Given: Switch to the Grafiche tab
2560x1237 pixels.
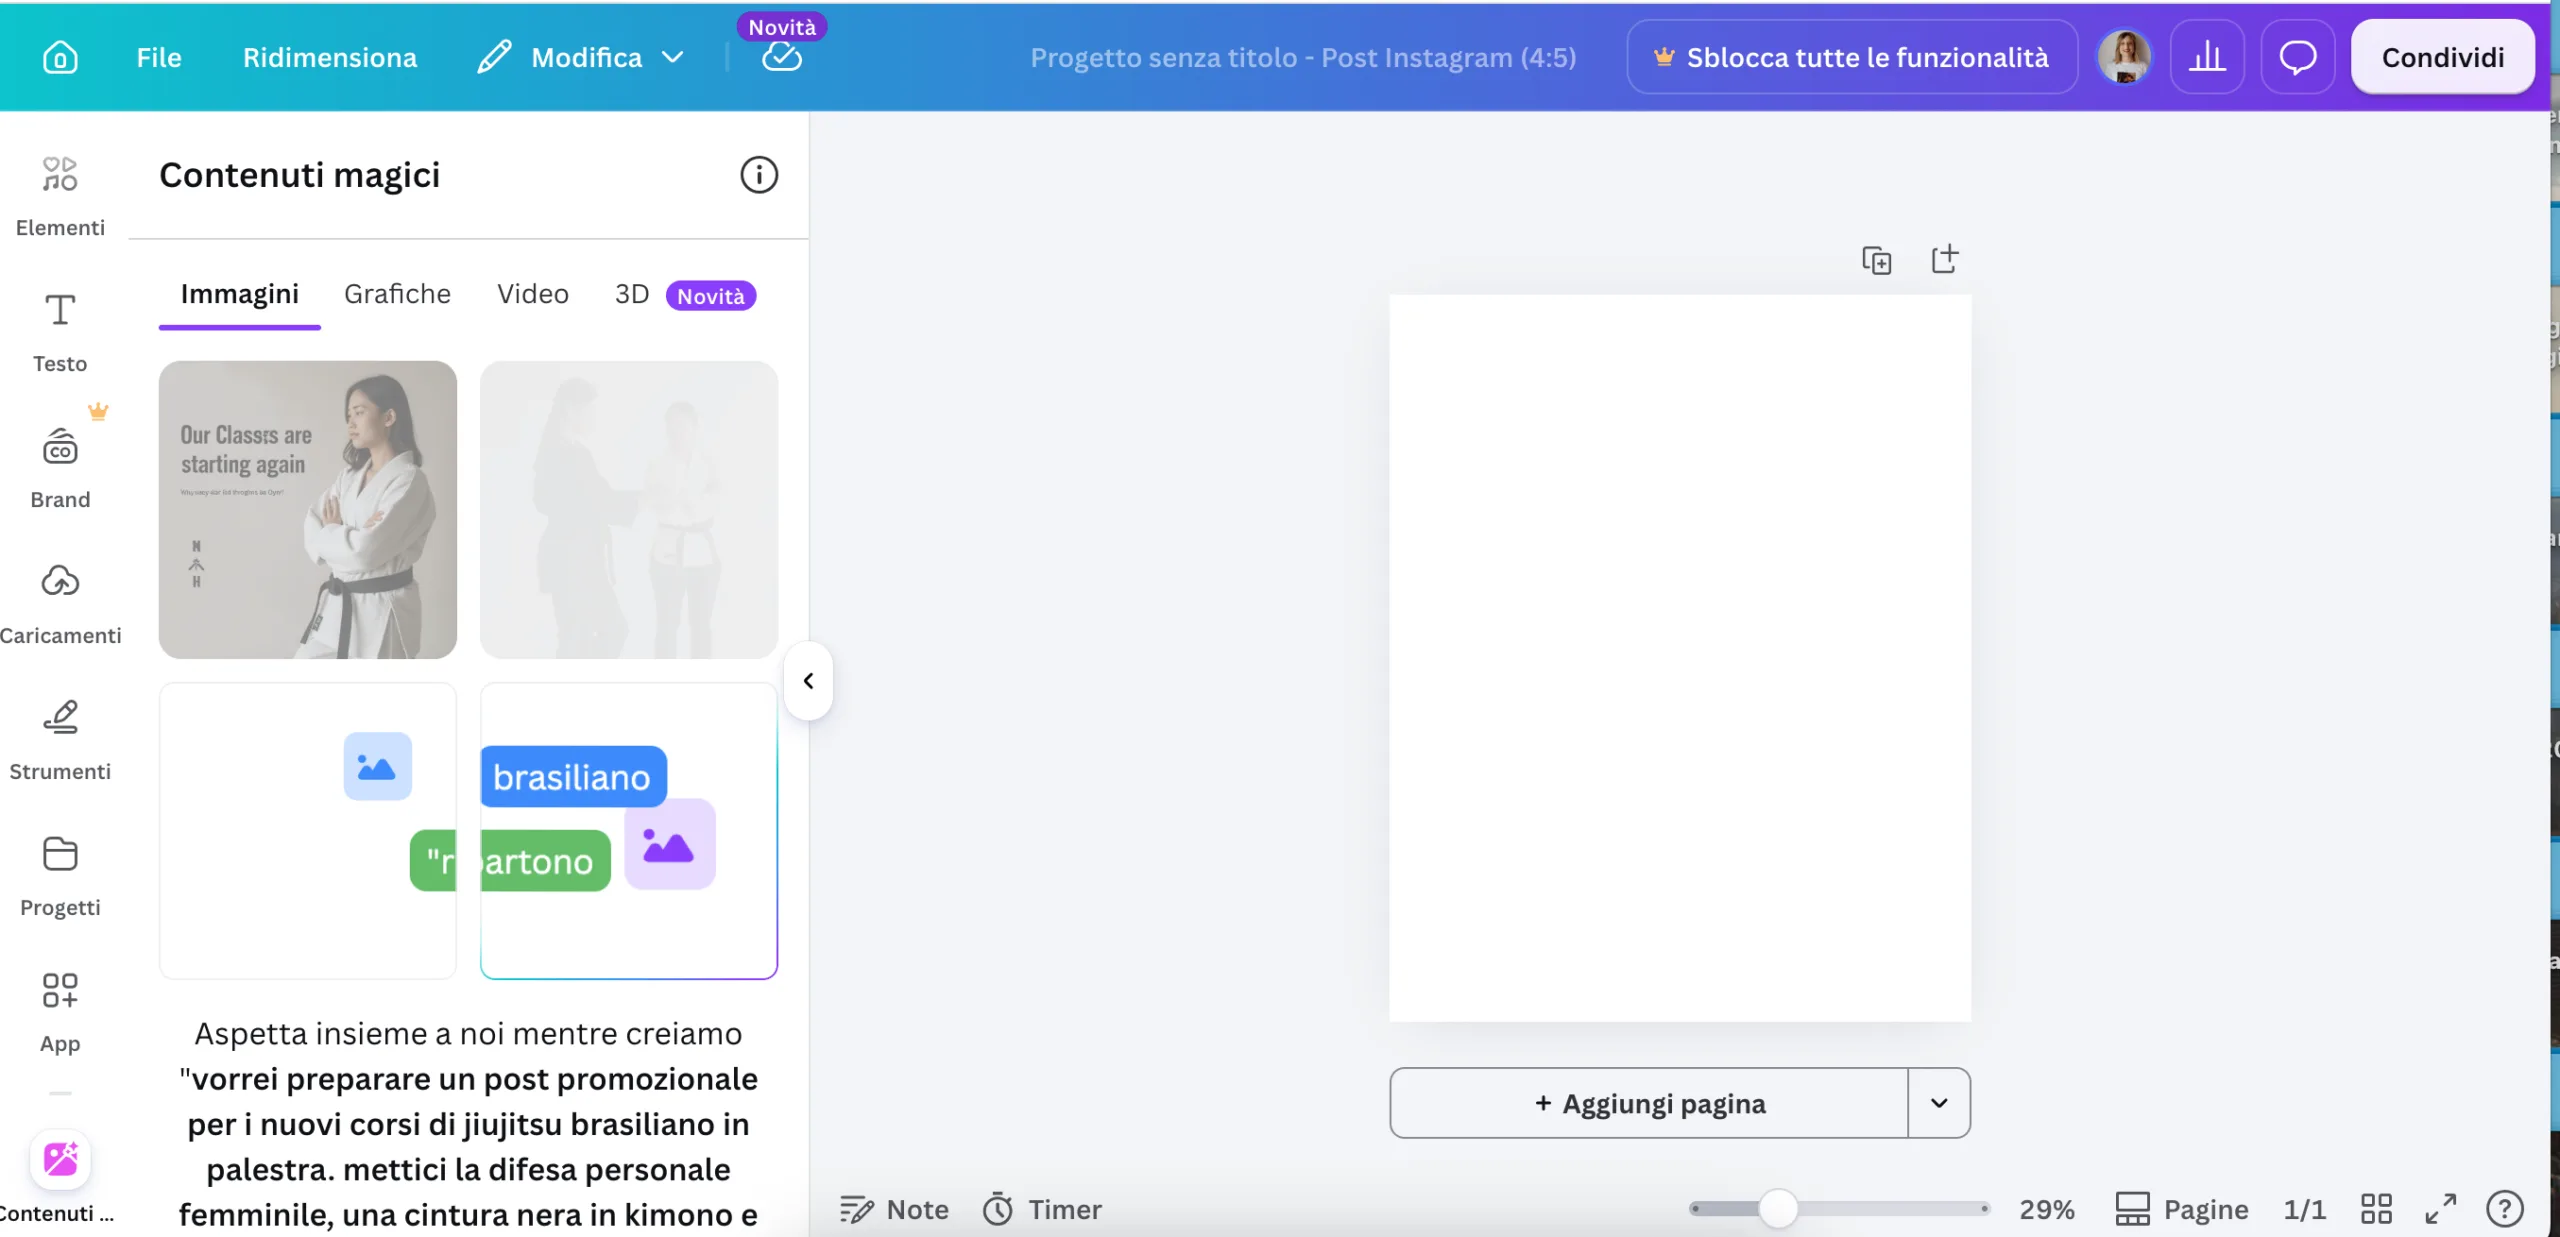Looking at the screenshot, I should [397, 294].
